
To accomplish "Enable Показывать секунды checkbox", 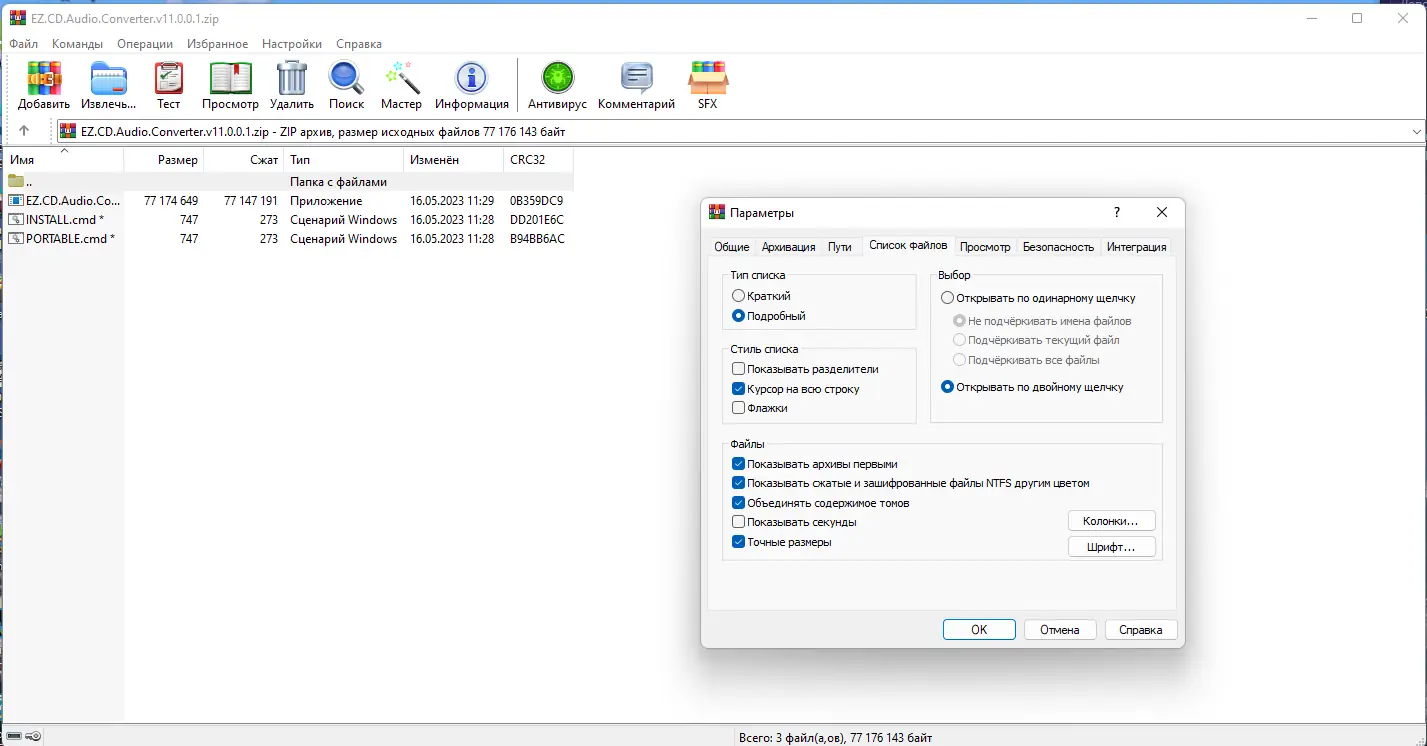I will pyautogui.click(x=739, y=522).
